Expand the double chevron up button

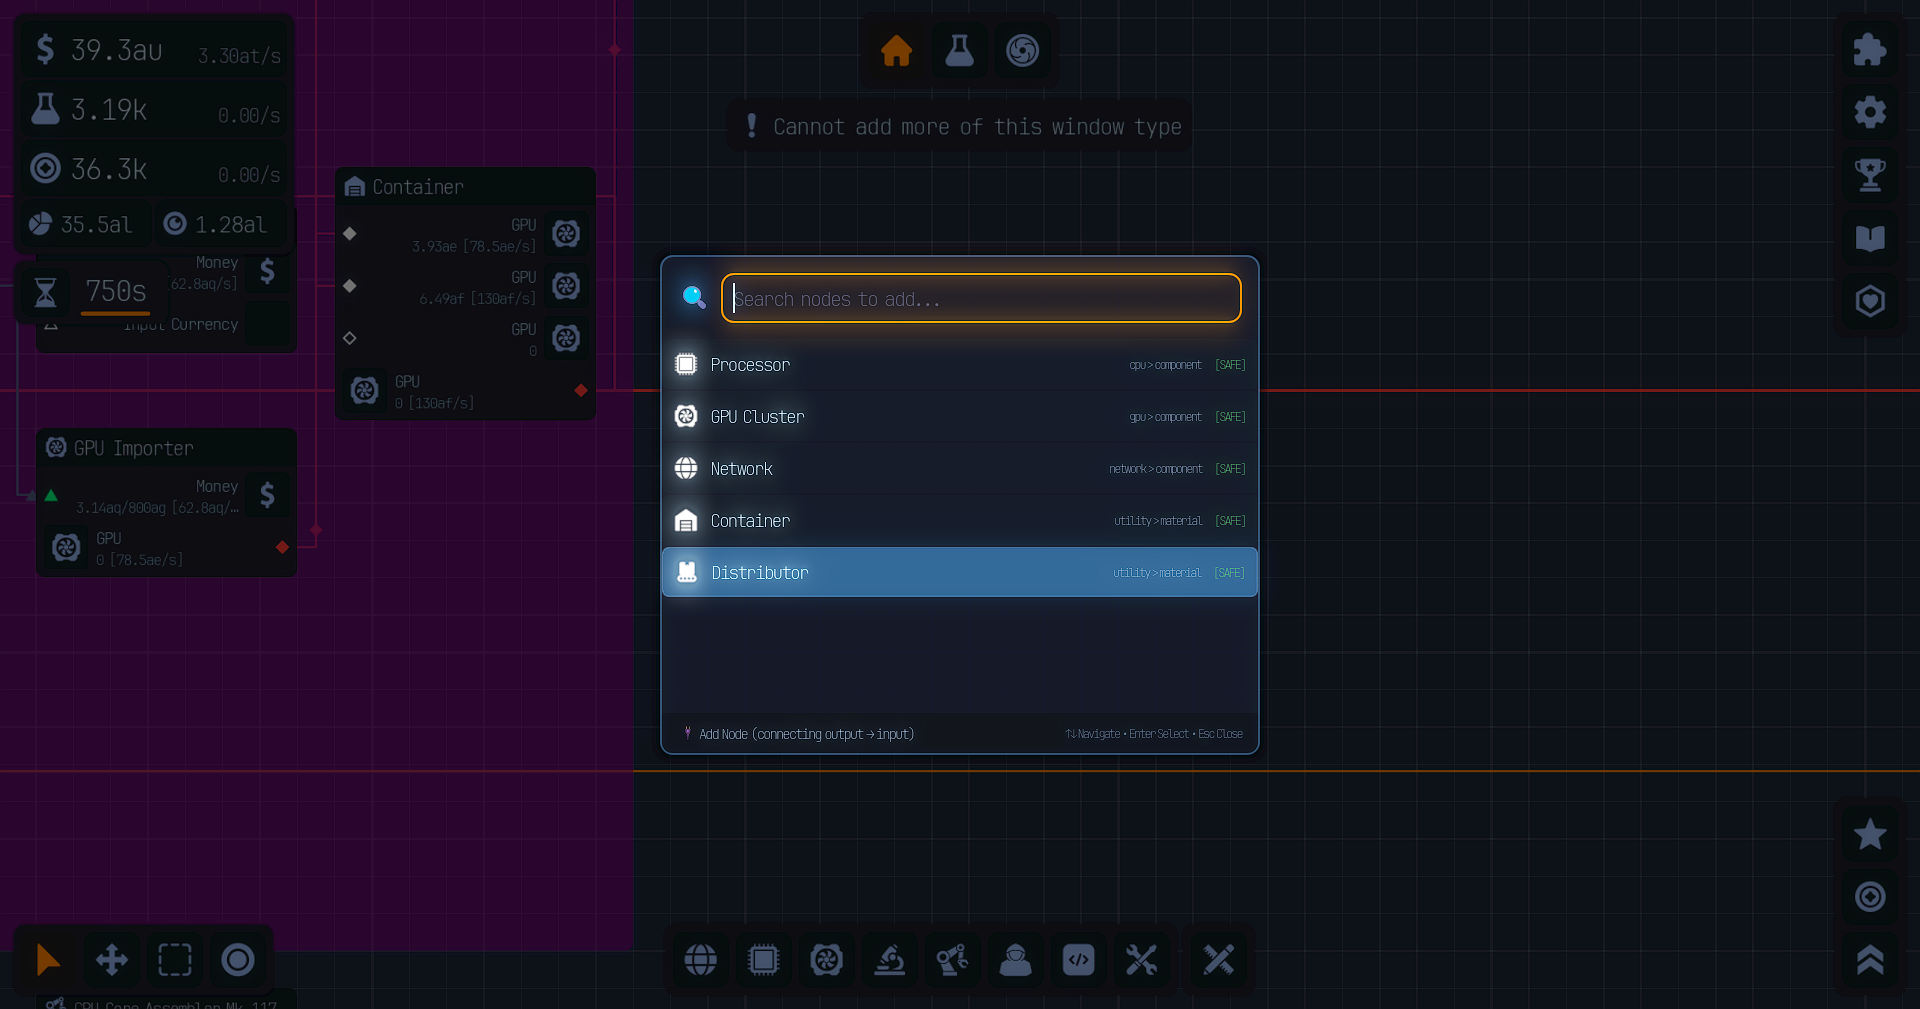tap(1869, 960)
